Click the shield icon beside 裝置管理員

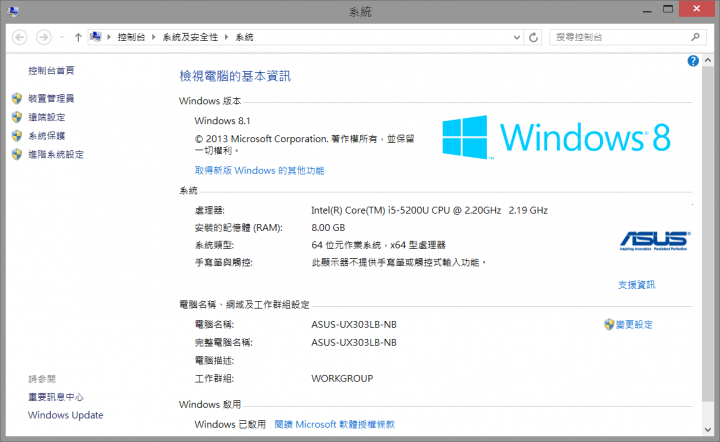tap(17, 98)
